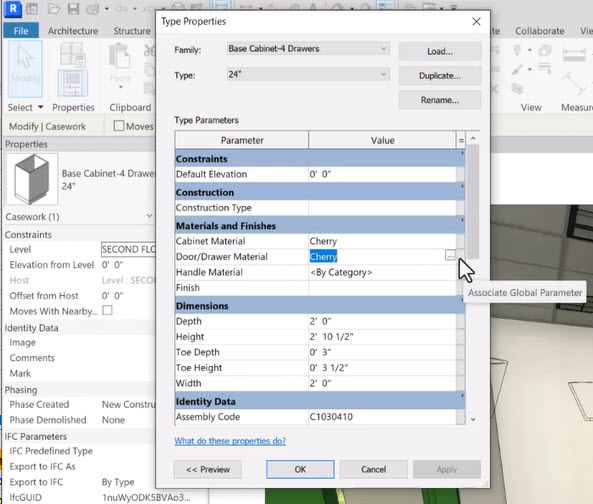Image resolution: width=593 pixels, height=504 pixels.
Task: Select the Modify arrow tool in ribbon
Action: click(25, 68)
